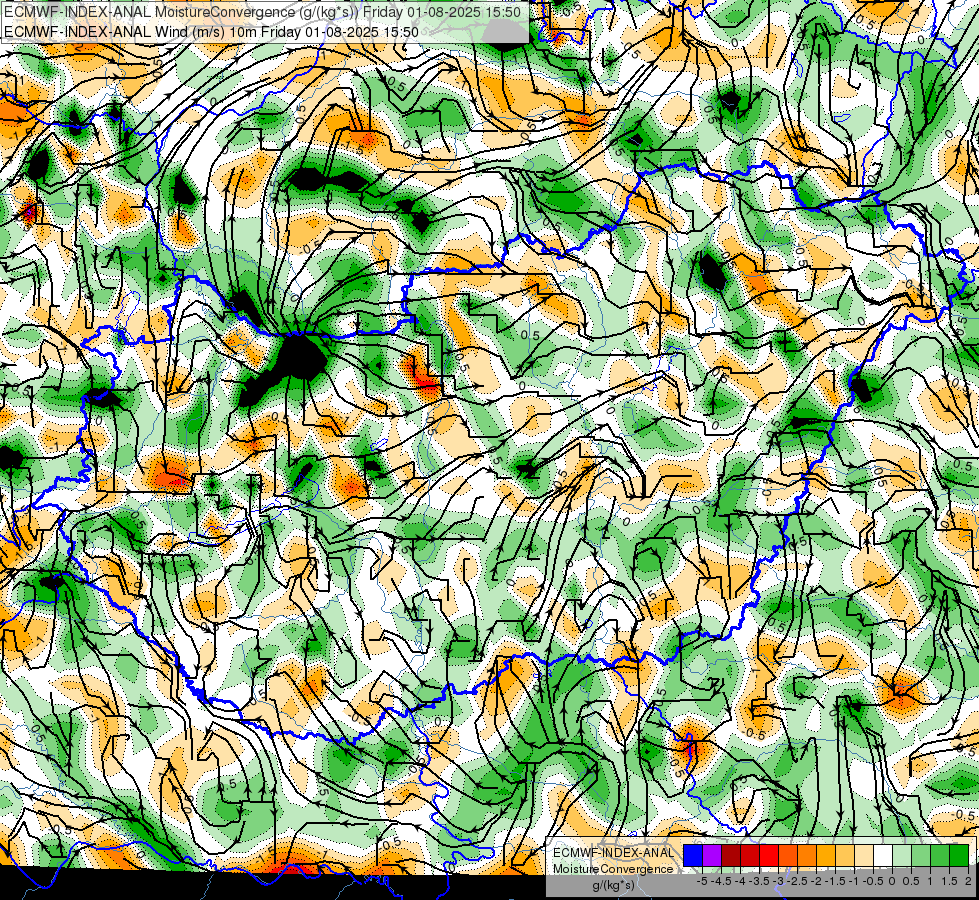Choose the legend swatch between 0.5 and 1
Viewport: 979px width, 900px height.
point(921,855)
